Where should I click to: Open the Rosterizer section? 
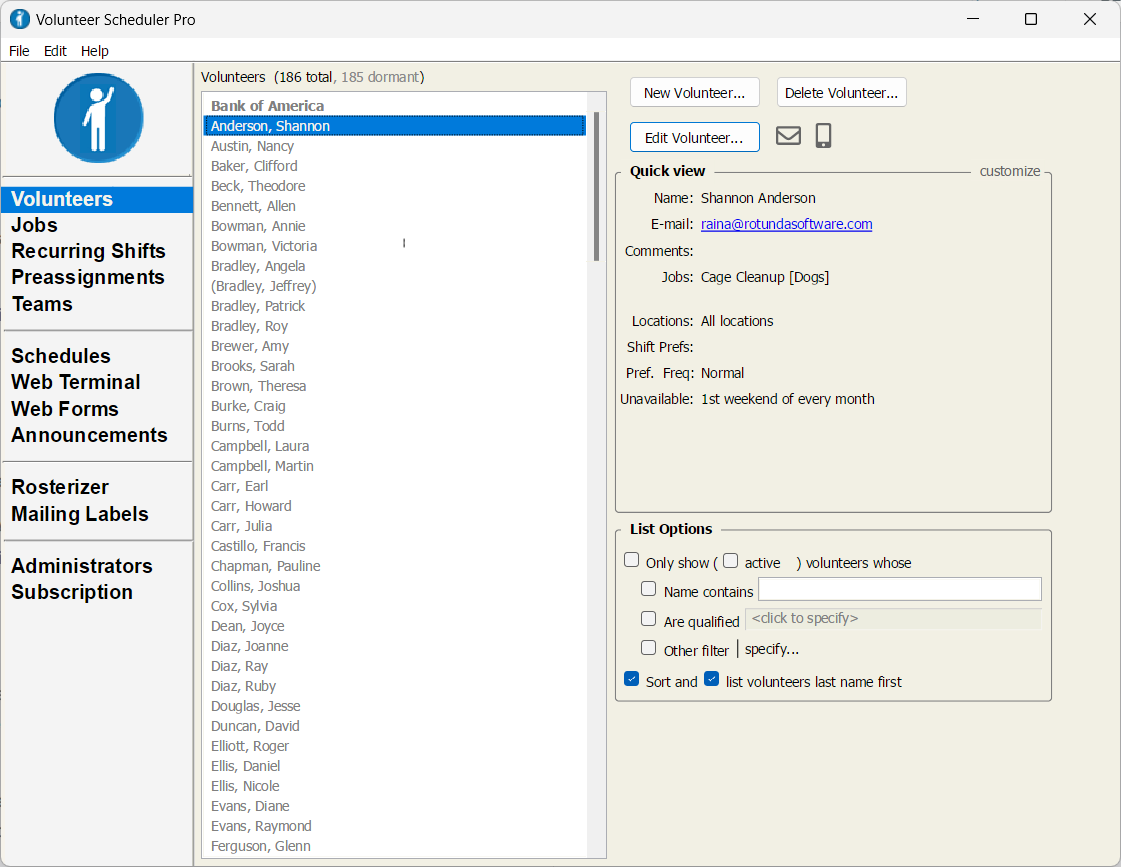[60, 487]
